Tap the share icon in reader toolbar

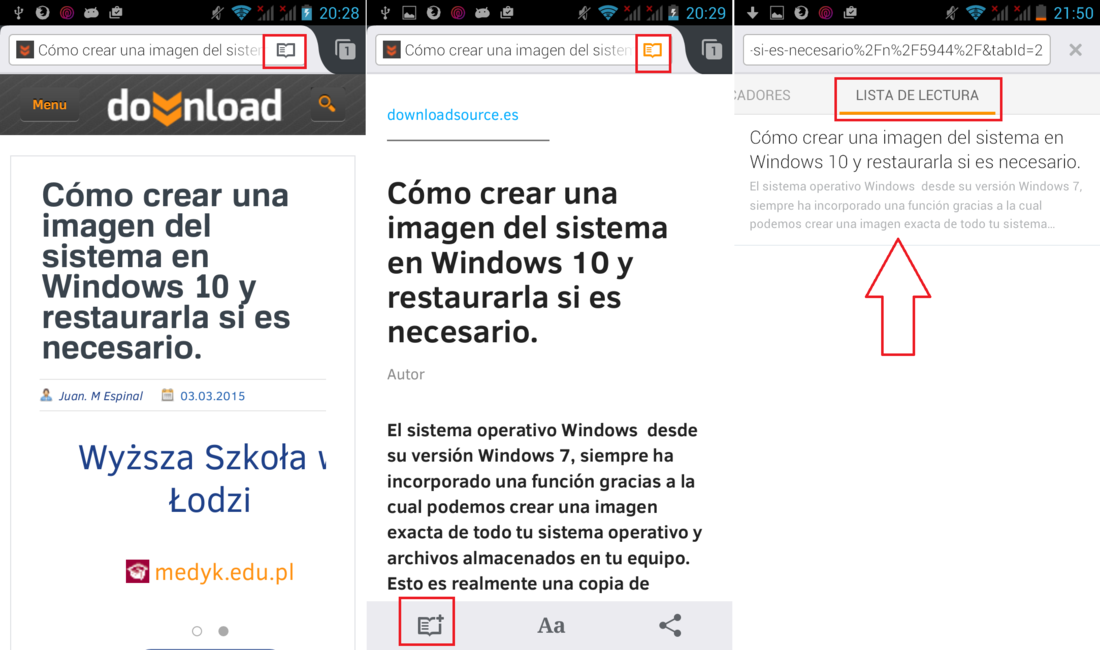coord(670,625)
